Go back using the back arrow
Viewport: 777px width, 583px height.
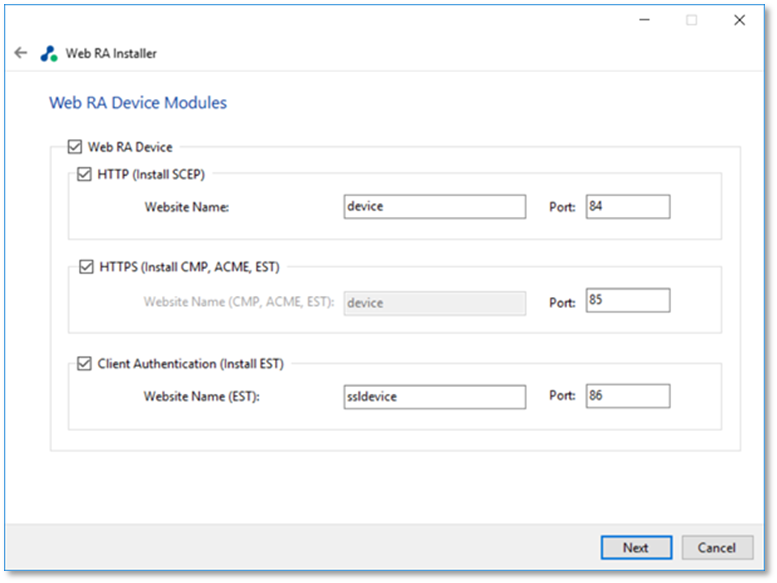[21, 53]
